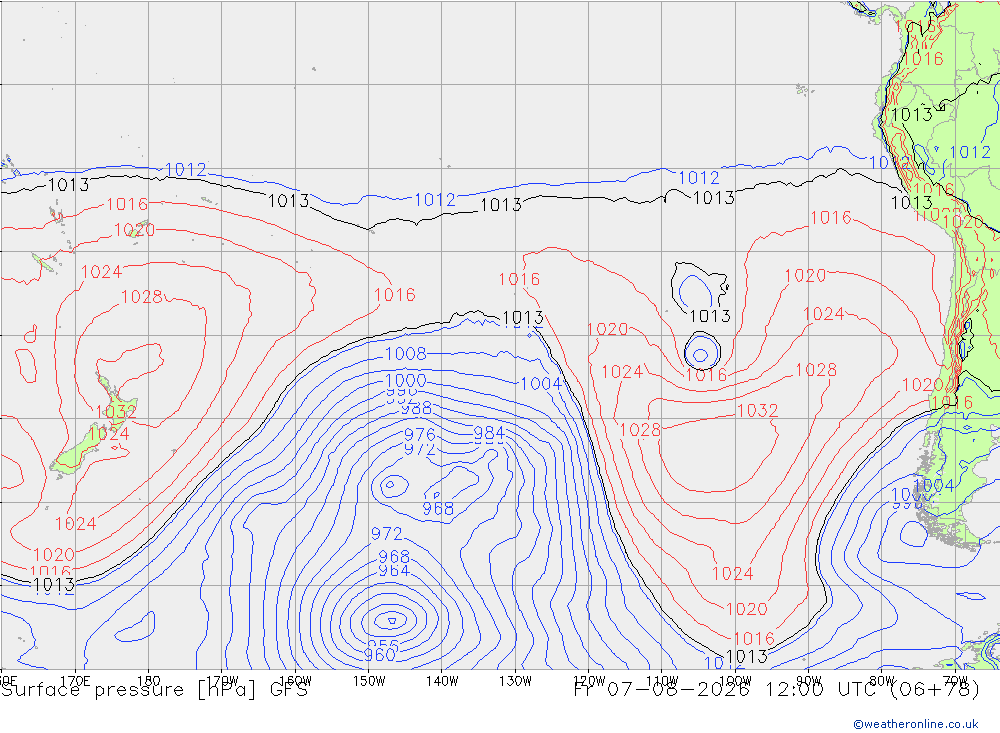1000x733 pixels.
Task: Click the 'Fr 07-08-2026 12:00 UTC (06+78)' timestamp
Action: coord(776,690)
